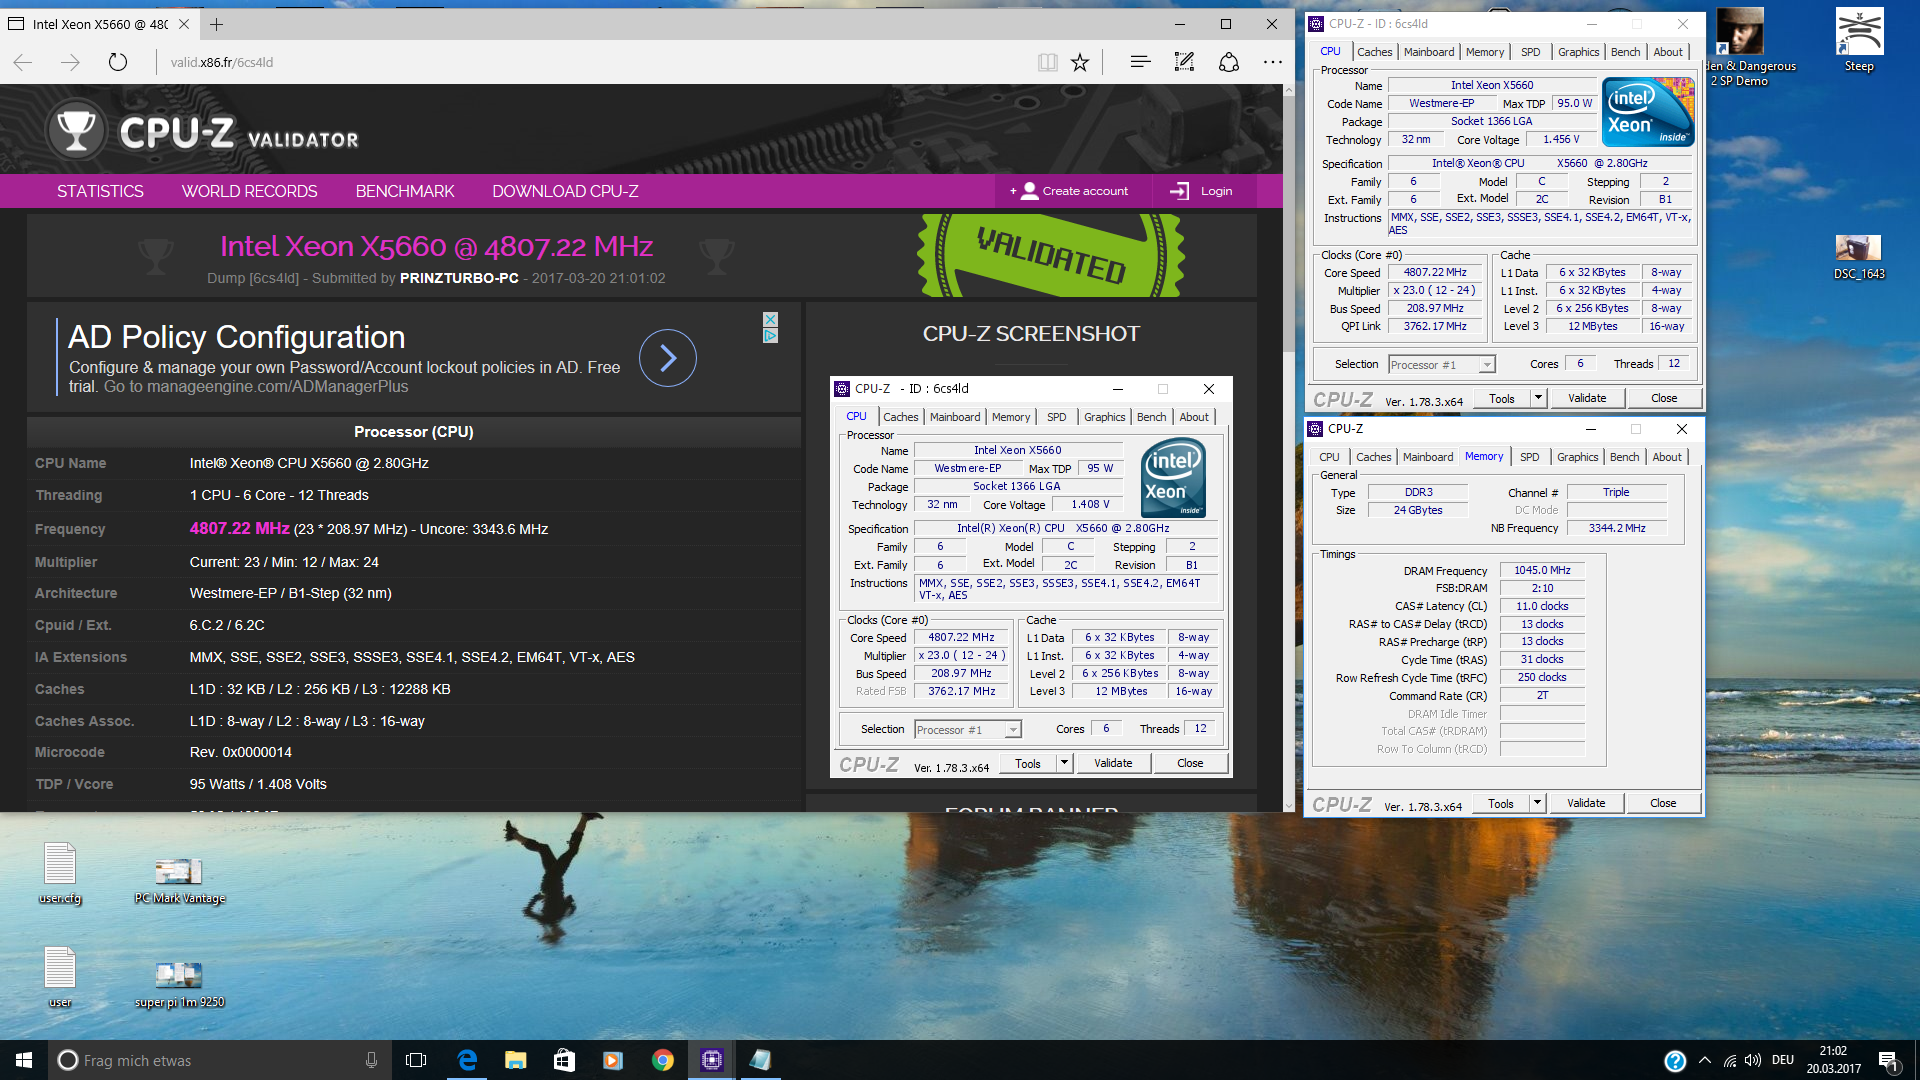
Task: Launch Edge from the taskbar
Action: [x=467, y=1060]
